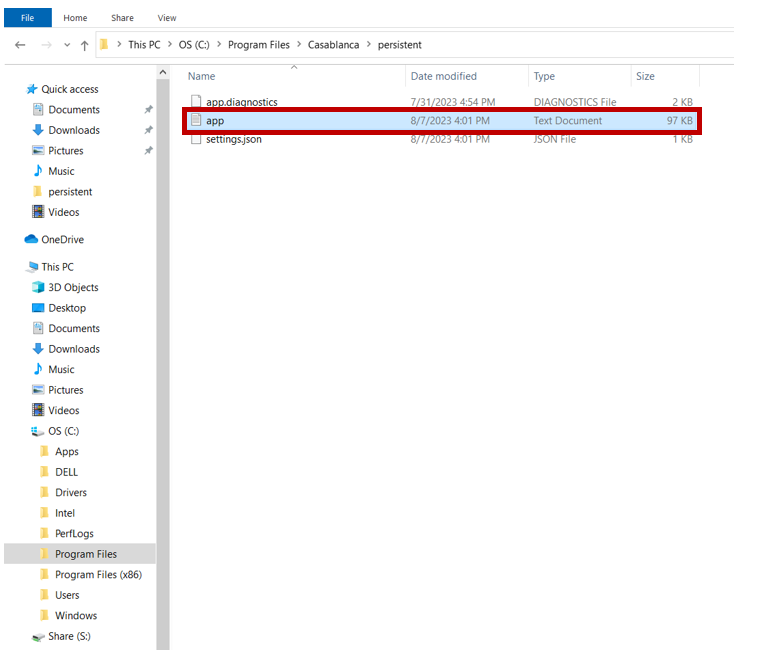Sort files by the Size column
The width and height of the screenshot is (776, 653).
645,76
